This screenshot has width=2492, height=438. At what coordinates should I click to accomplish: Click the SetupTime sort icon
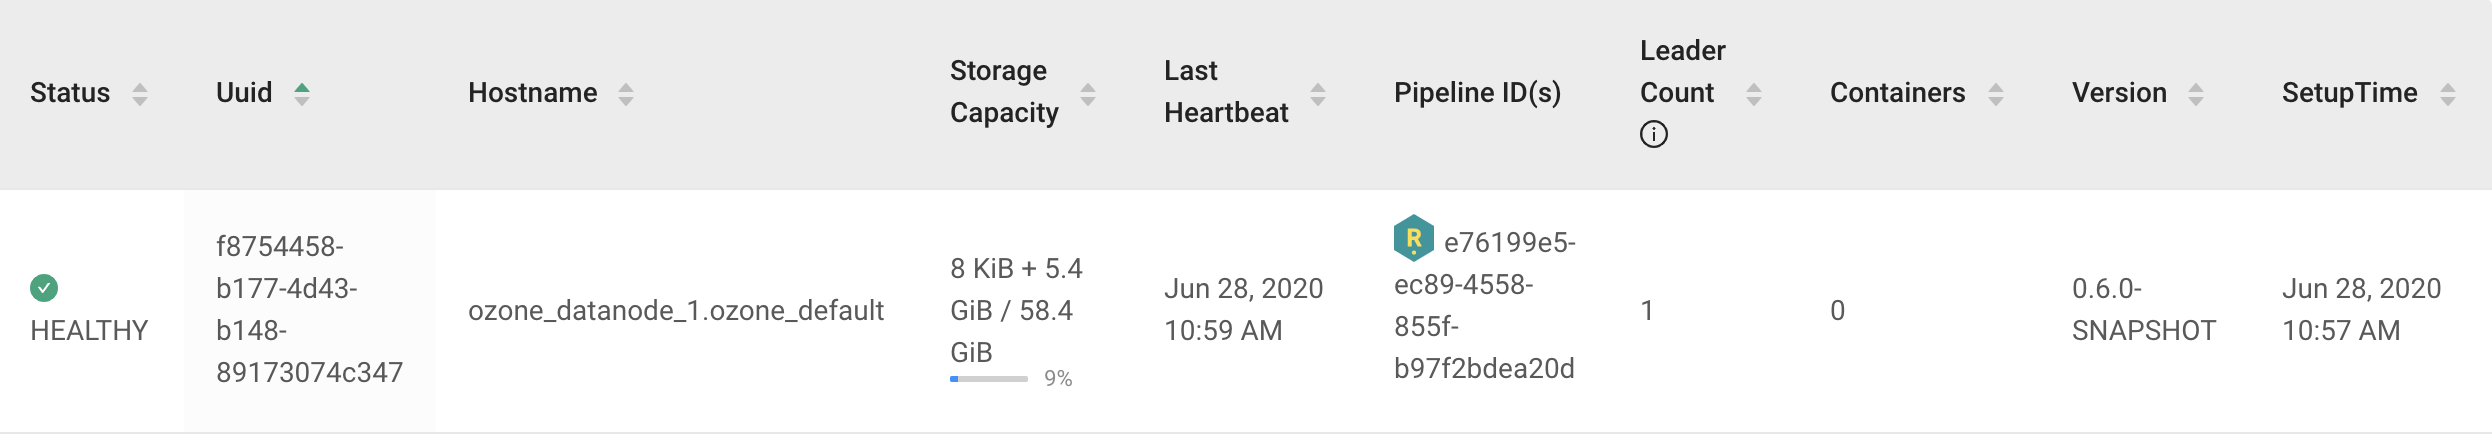pos(2448,94)
